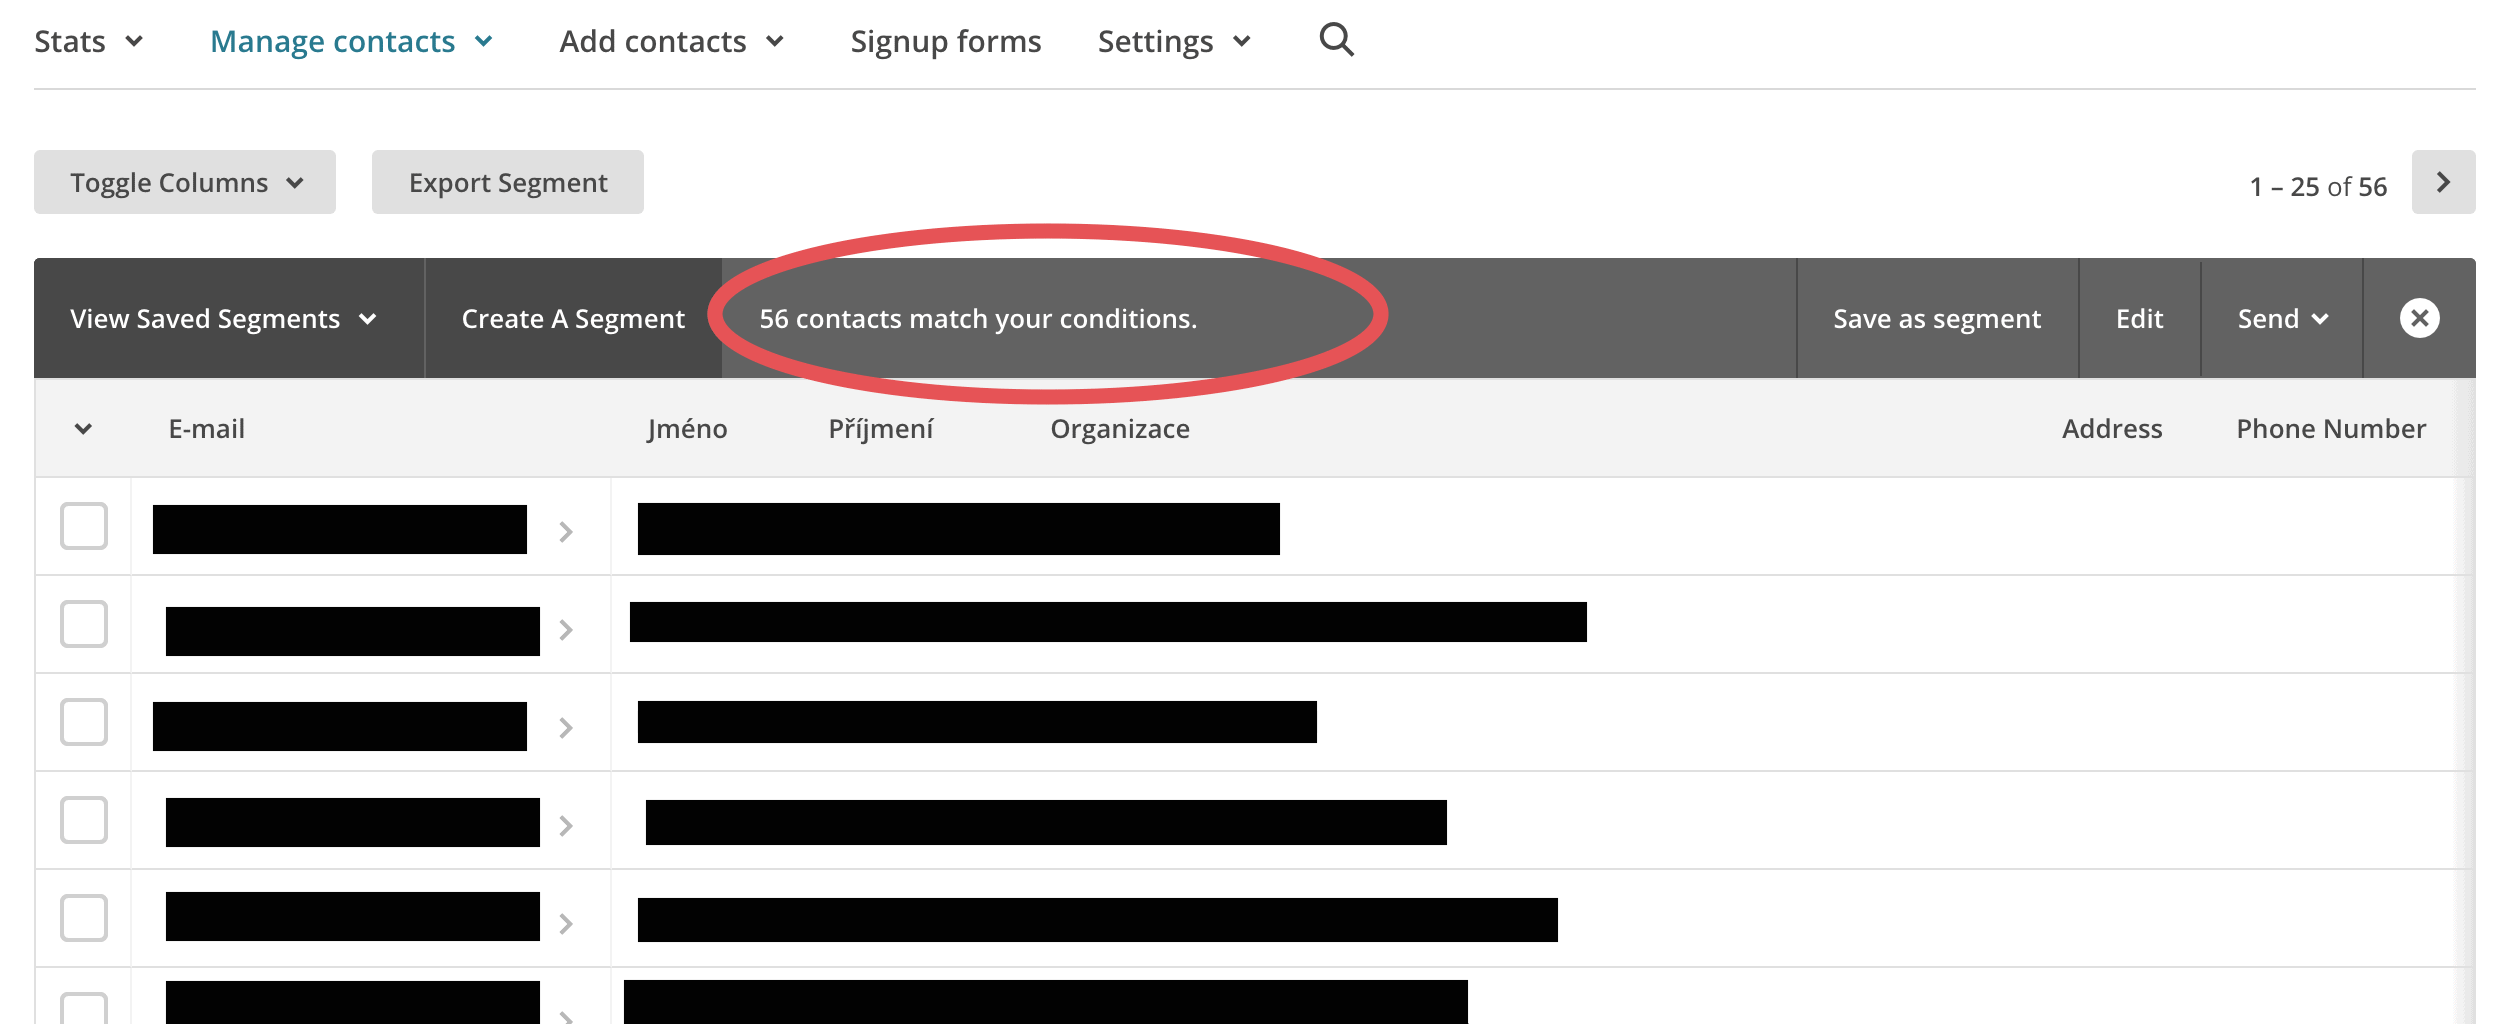Viewport: 2506px width, 1024px height.
Task: Open the Send dropdown
Action: (2281, 319)
